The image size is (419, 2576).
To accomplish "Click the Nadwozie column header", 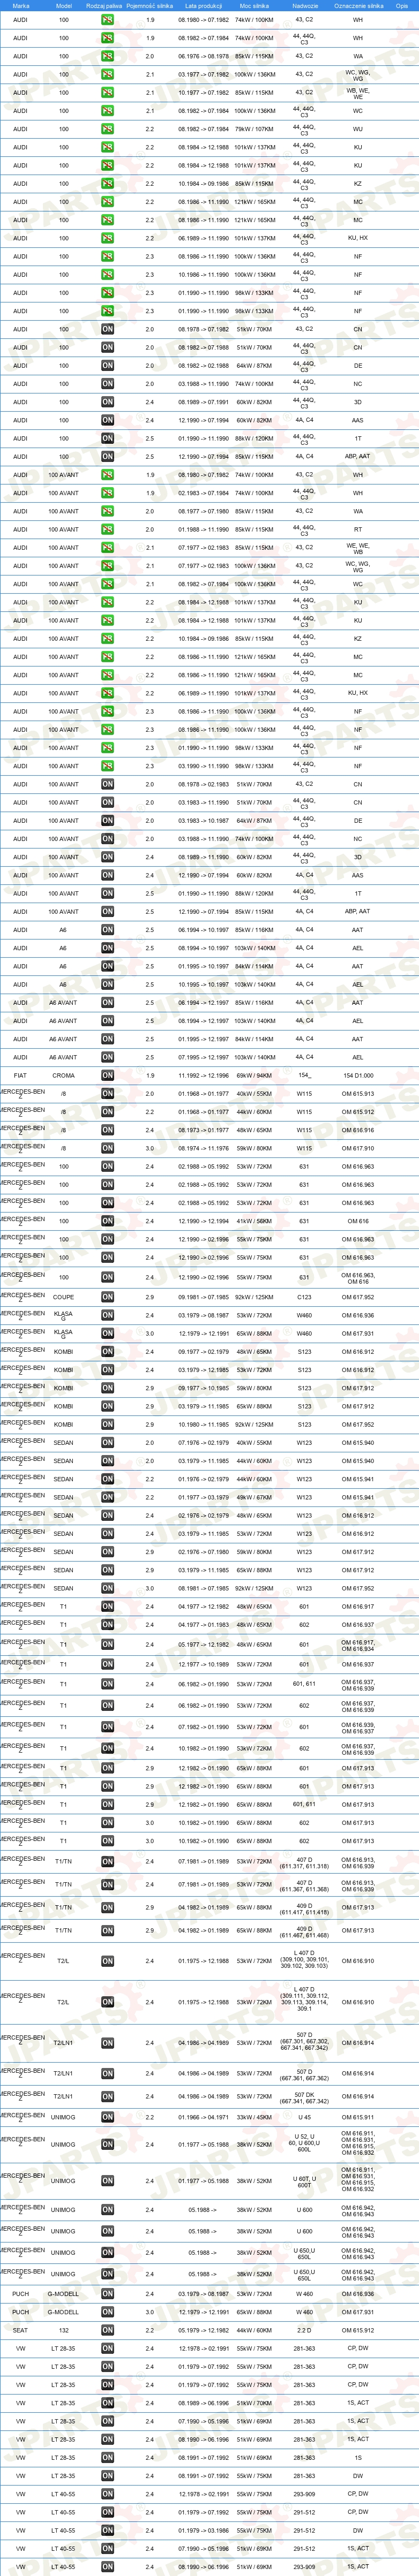I will tap(305, 6).
